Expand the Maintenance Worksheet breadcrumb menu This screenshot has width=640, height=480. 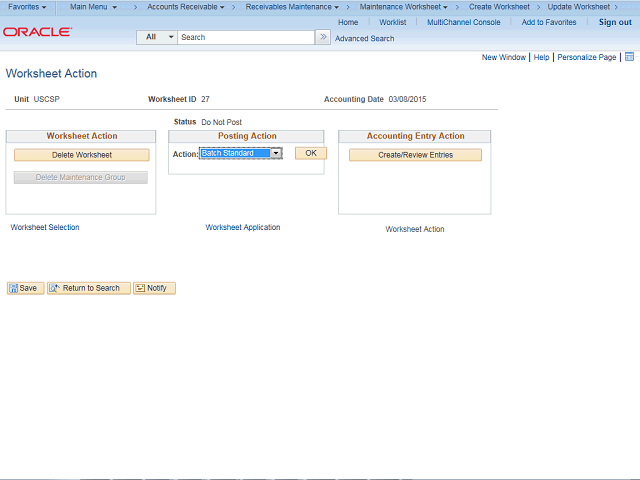pos(403,7)
